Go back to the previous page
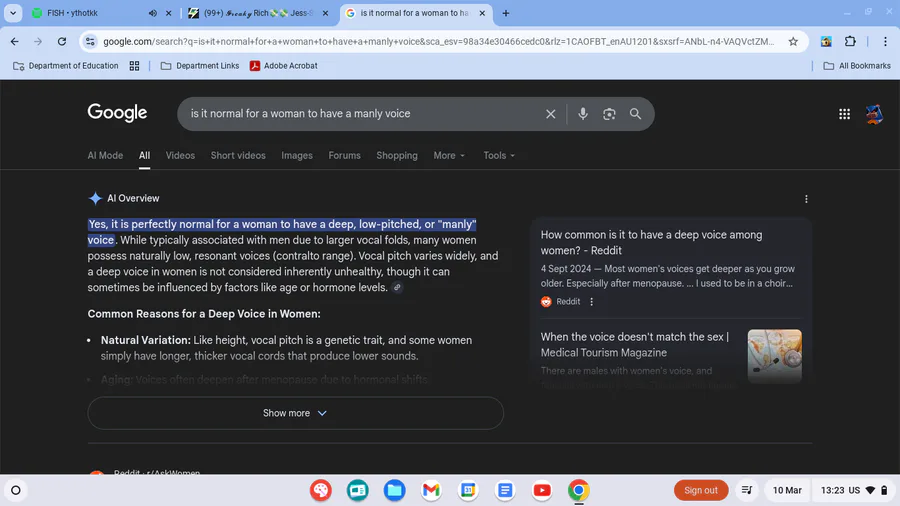 [x=15, y=41]
